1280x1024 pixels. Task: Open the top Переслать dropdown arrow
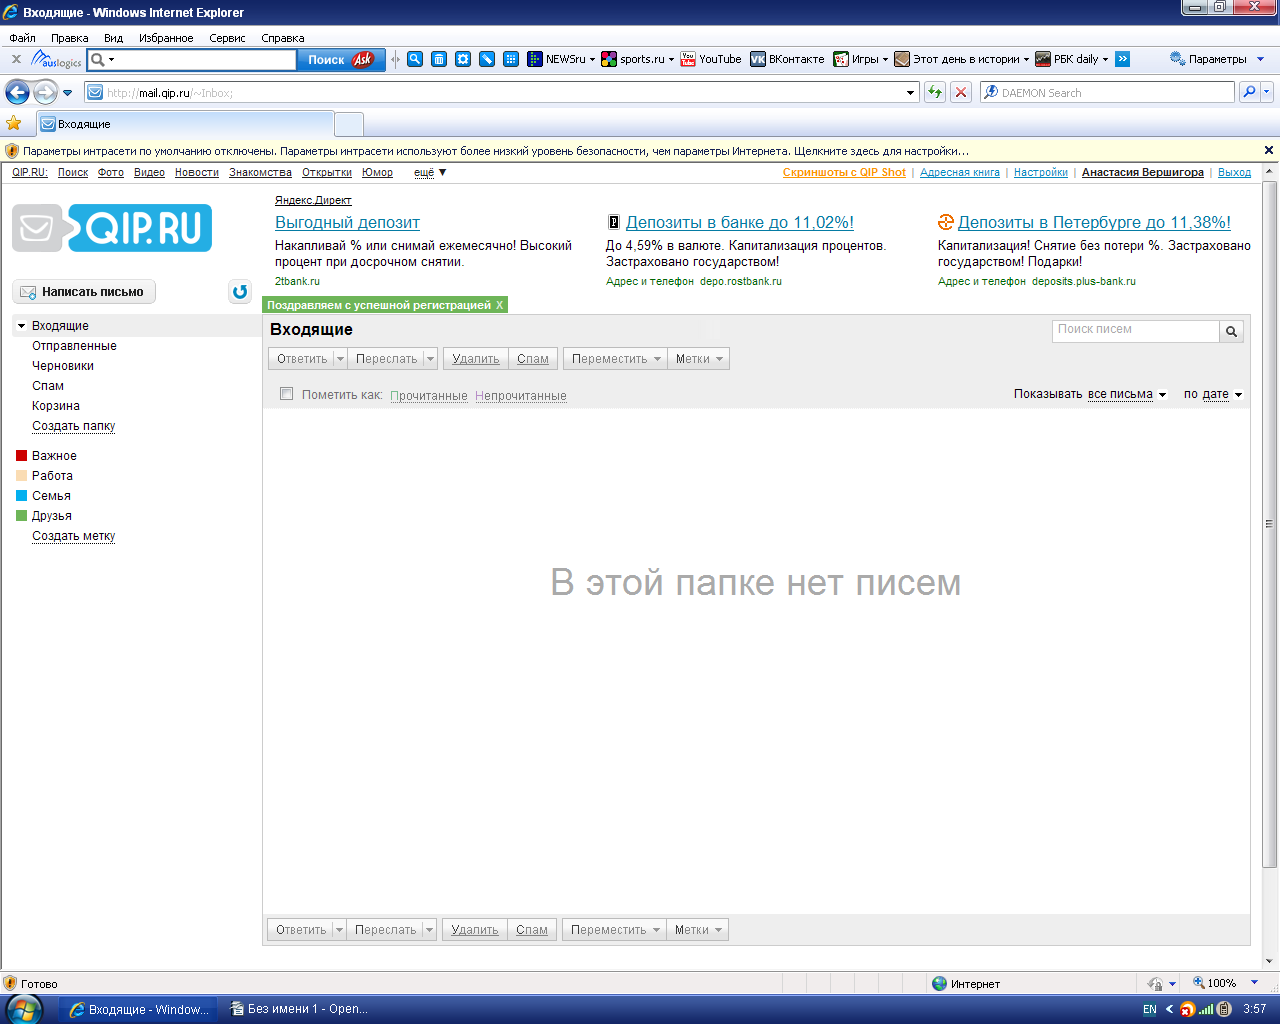tap(431, 359)
